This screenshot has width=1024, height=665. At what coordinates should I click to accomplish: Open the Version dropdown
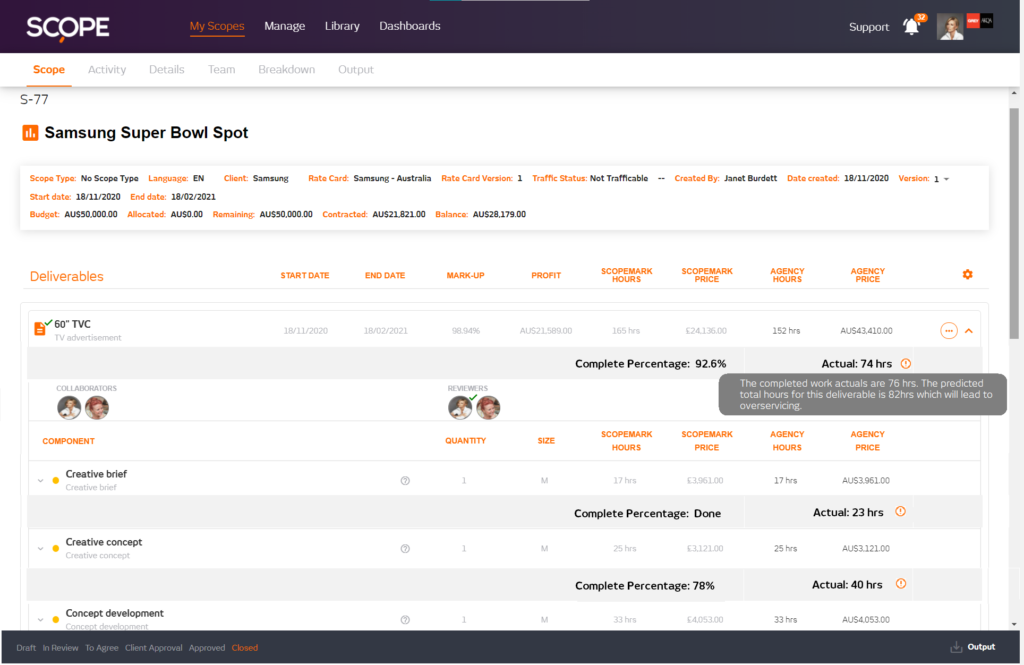(946, 179)
